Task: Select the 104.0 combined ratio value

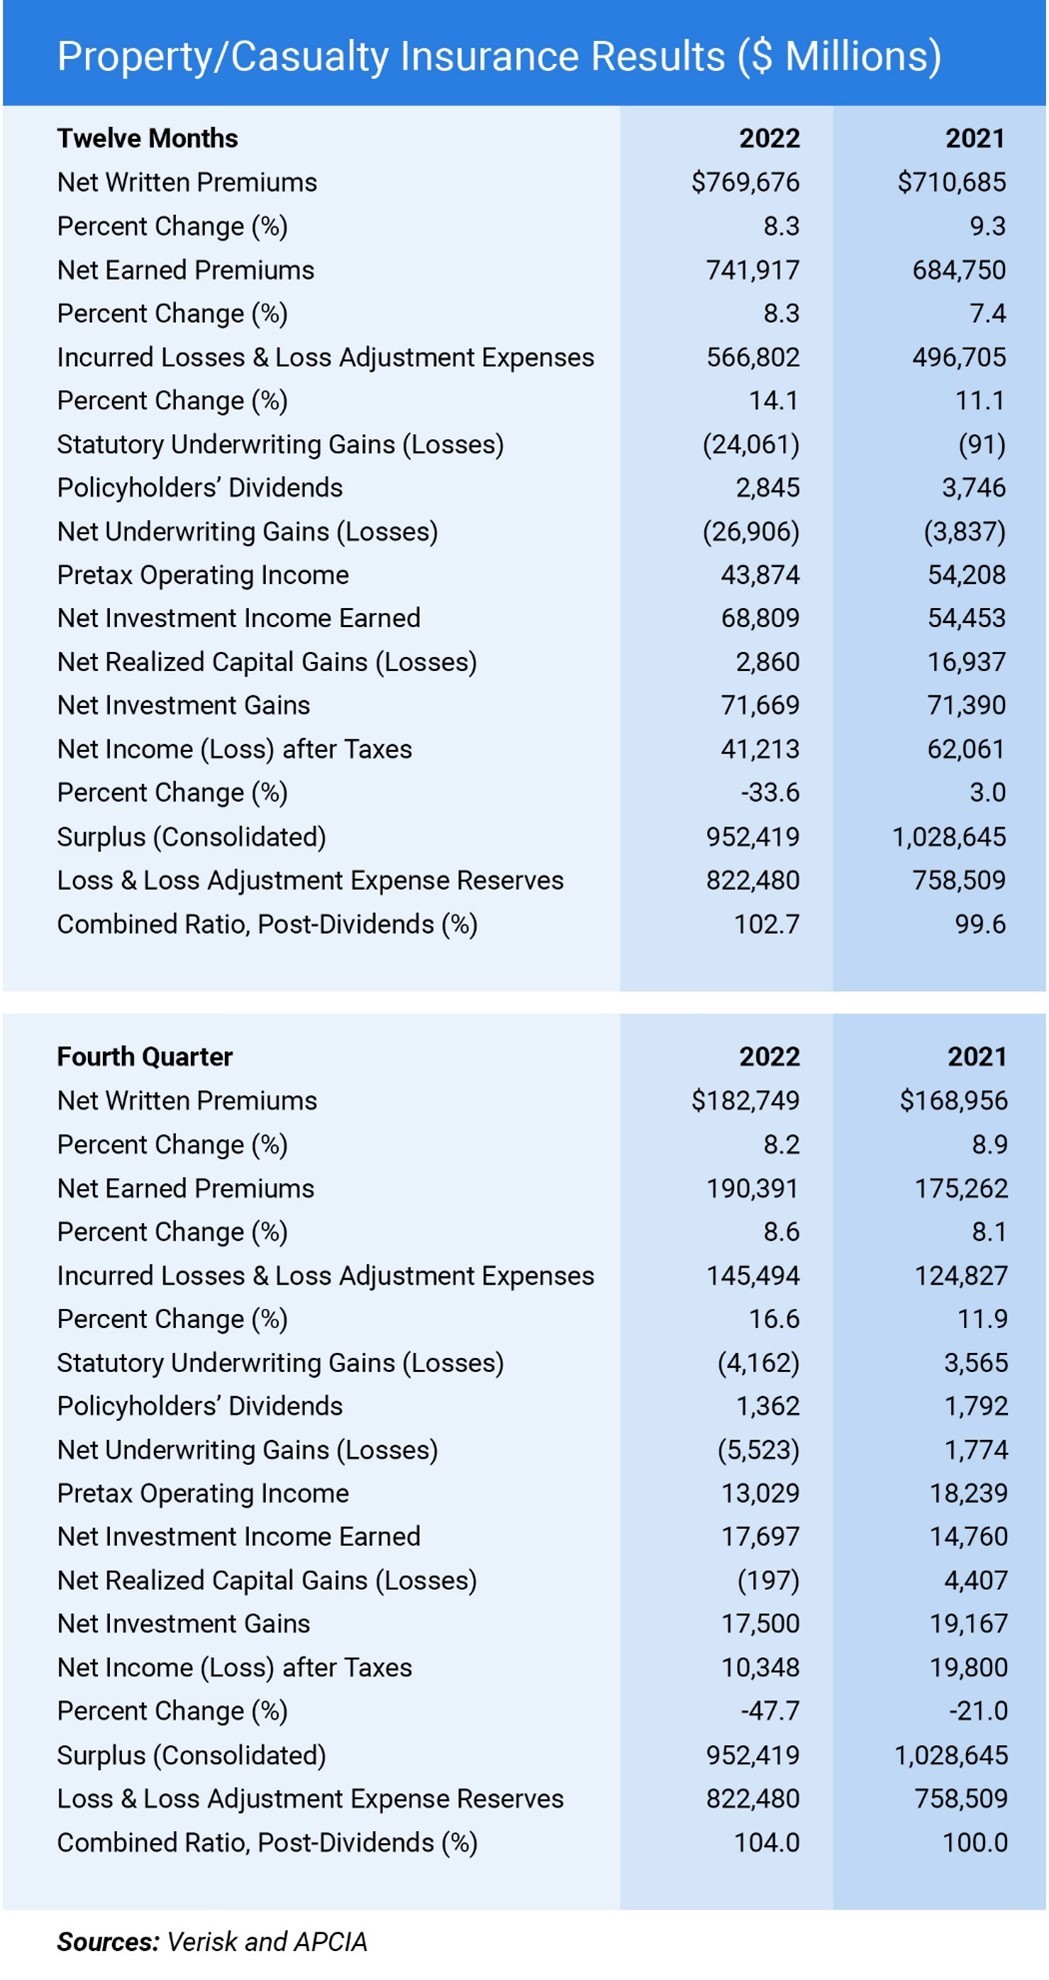Action: [x=766, y=1842]
